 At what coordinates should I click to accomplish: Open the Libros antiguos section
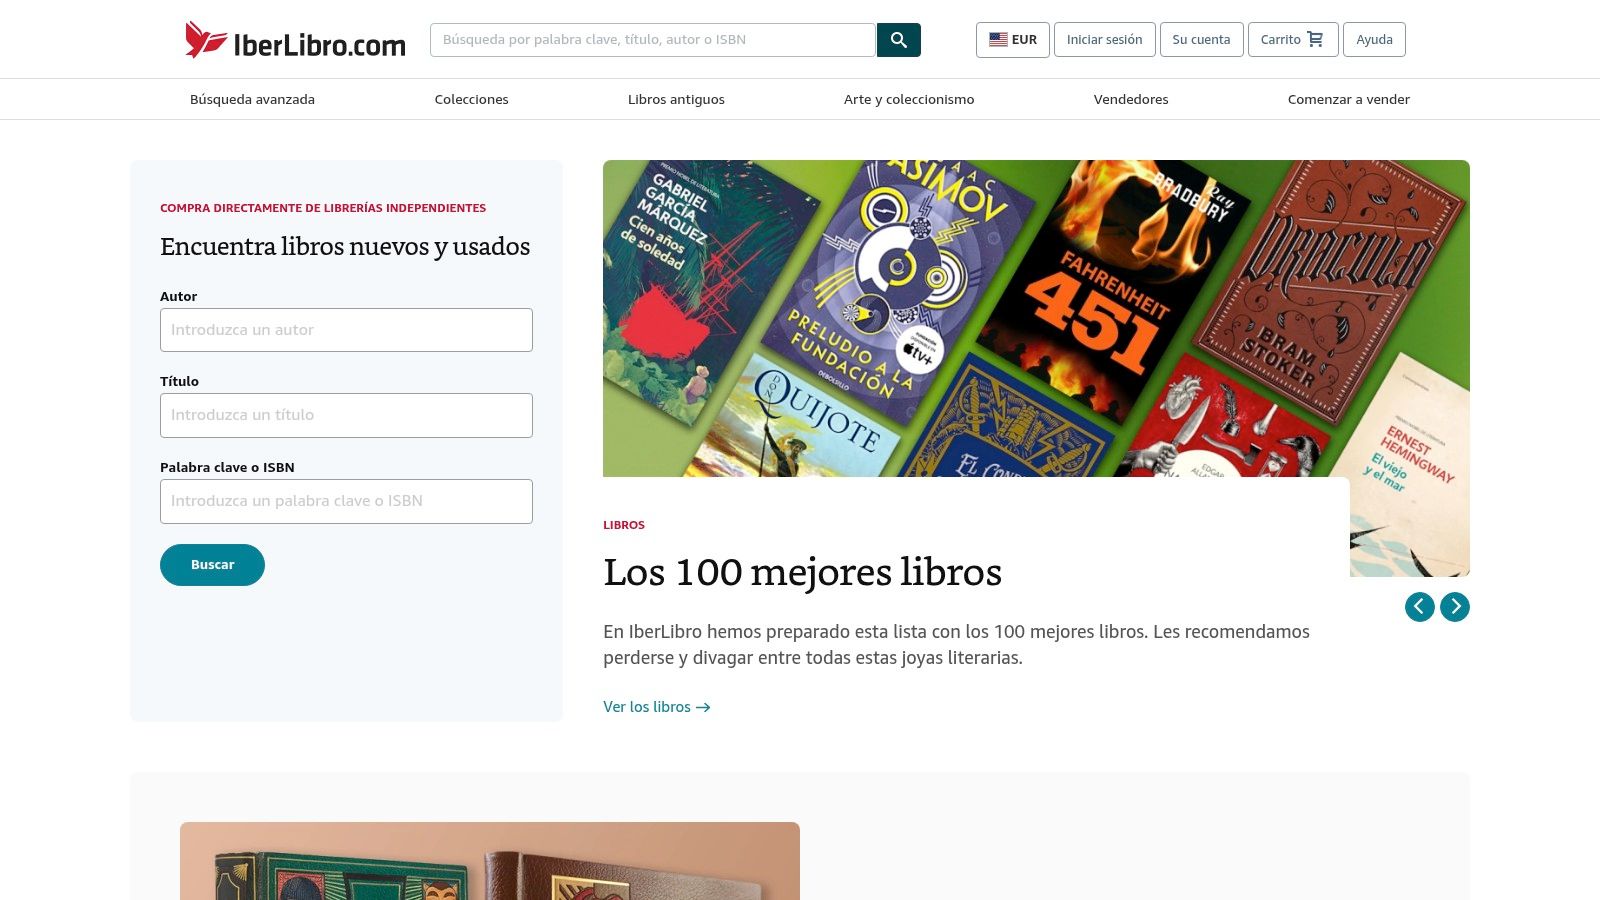[676, 99]
